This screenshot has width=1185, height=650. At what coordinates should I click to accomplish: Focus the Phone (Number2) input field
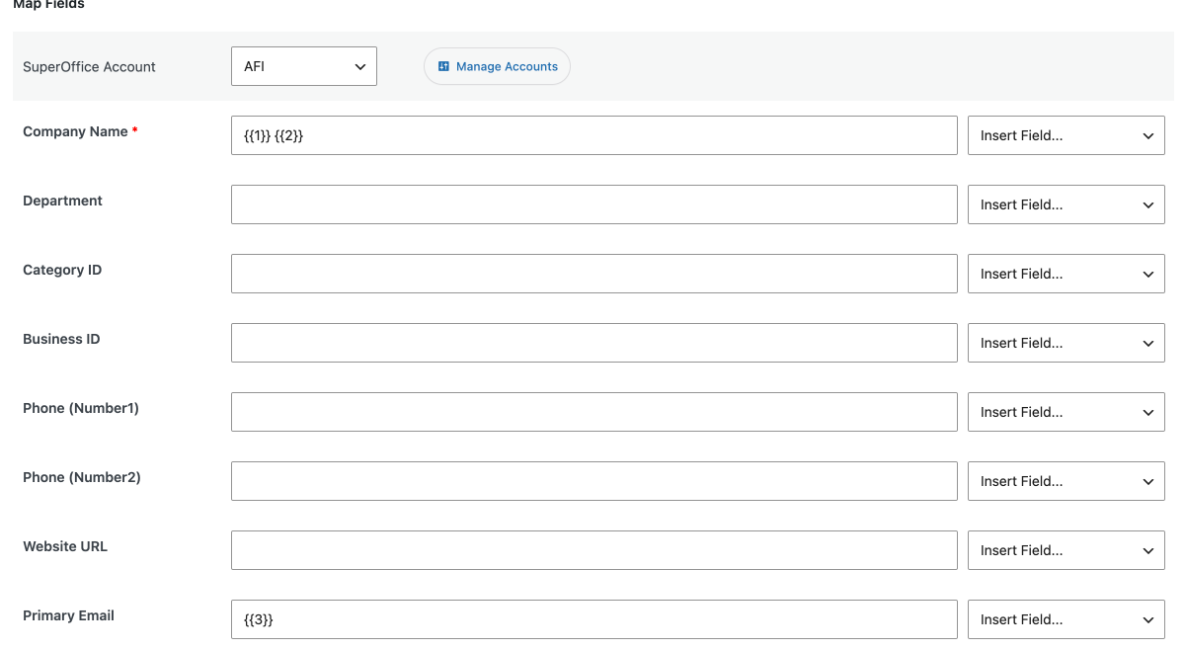tap(594, 481)
